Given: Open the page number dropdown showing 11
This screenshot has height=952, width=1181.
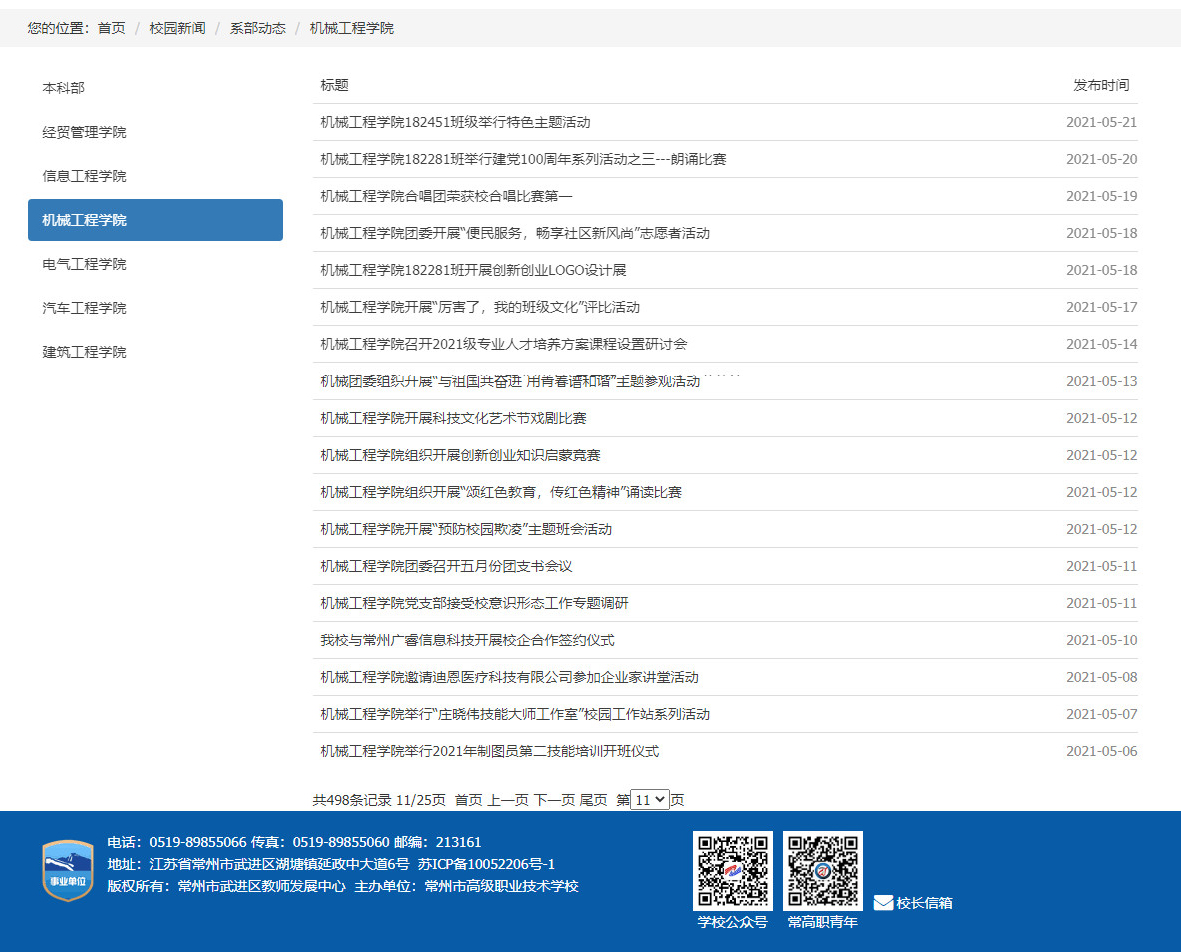Looking at the screenshot, I should click(649, 800).
